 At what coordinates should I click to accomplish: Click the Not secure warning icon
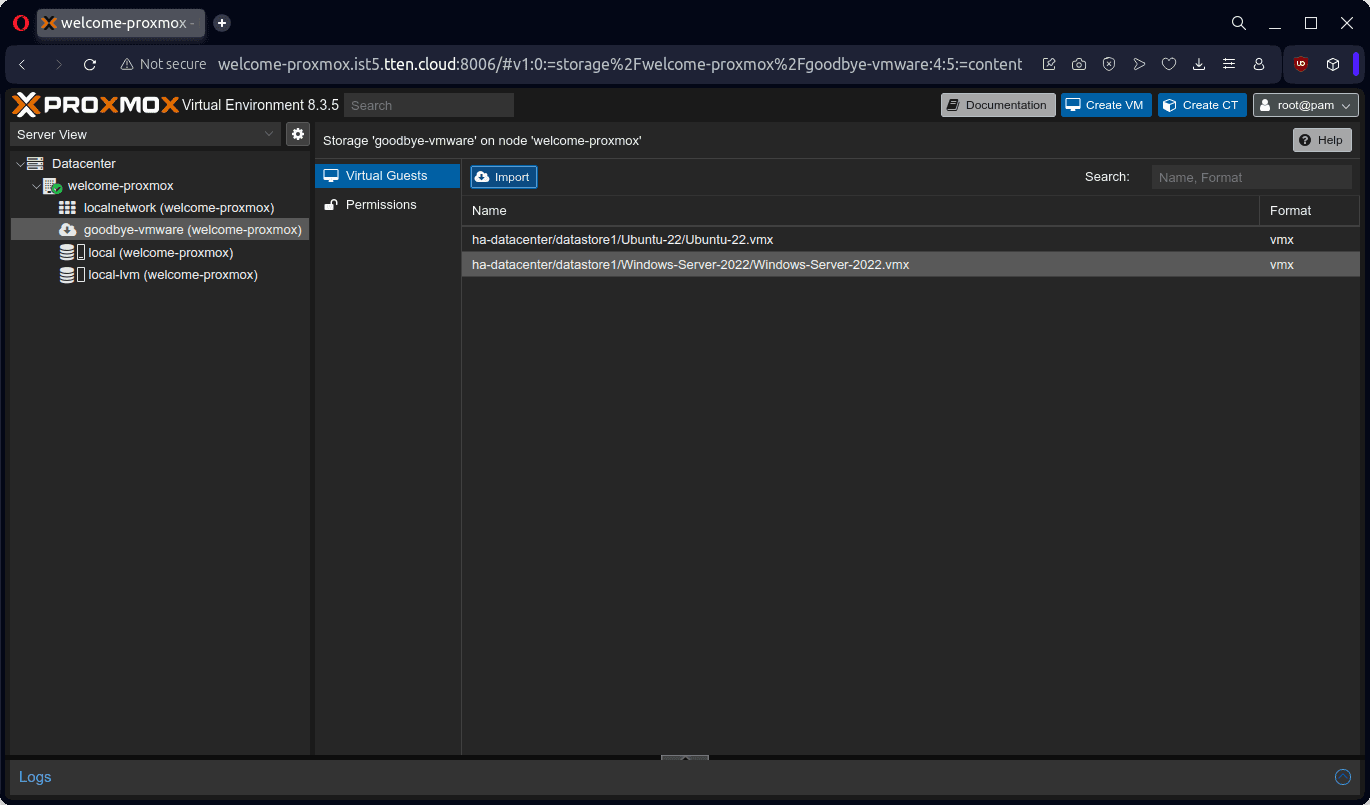pos(127,64)
